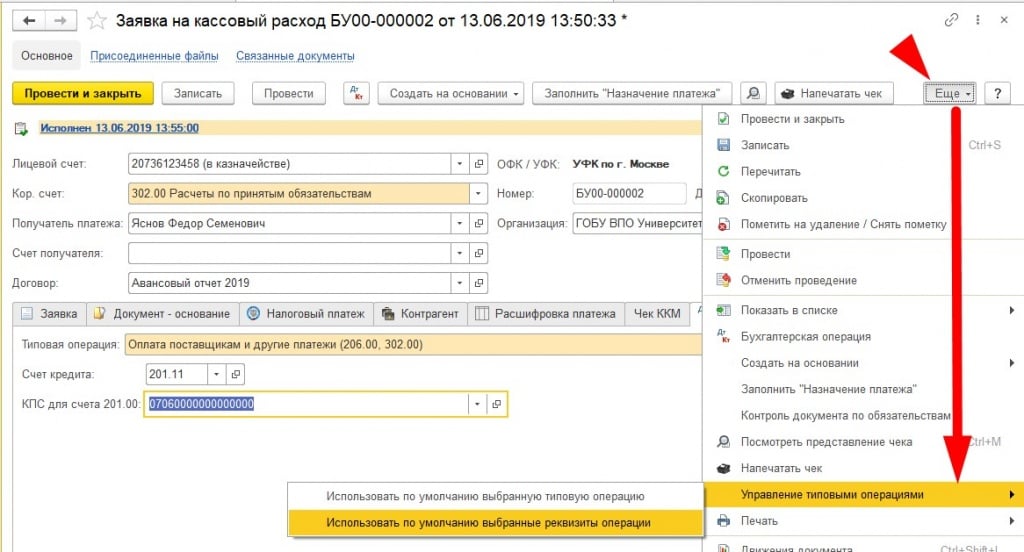Open the КПС field's linked record icon
This screenshot has height=552, width=1024.
click(x=496, y=404)
